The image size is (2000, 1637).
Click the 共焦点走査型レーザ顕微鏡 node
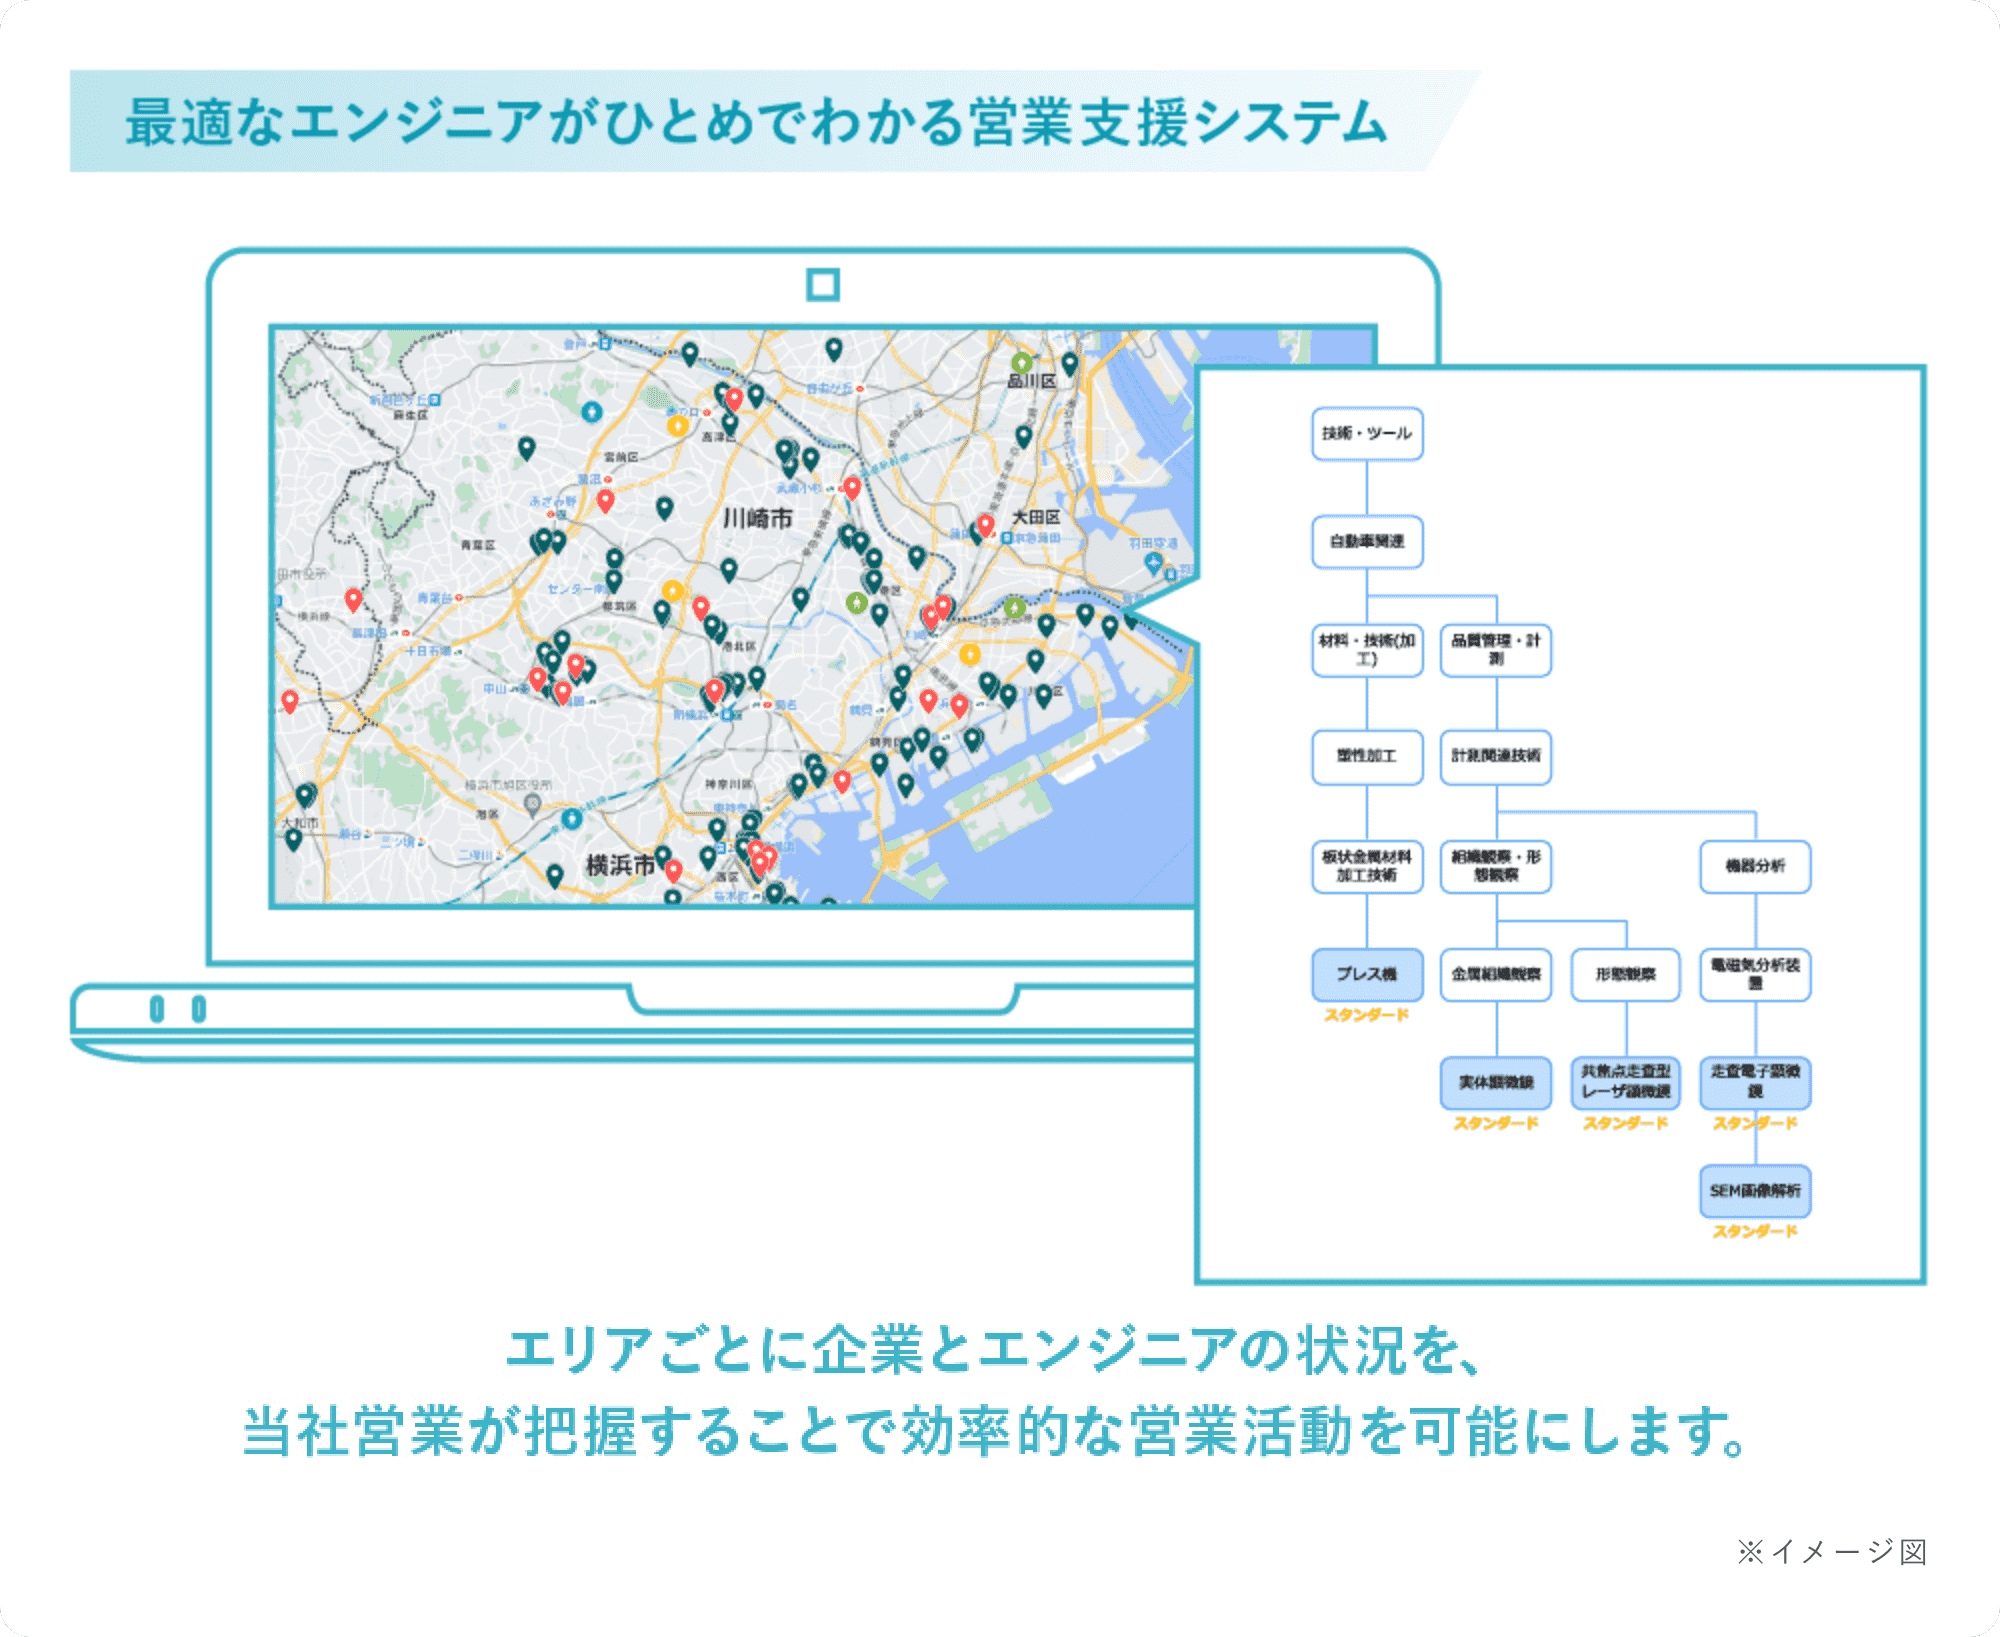point(1625,1082)
